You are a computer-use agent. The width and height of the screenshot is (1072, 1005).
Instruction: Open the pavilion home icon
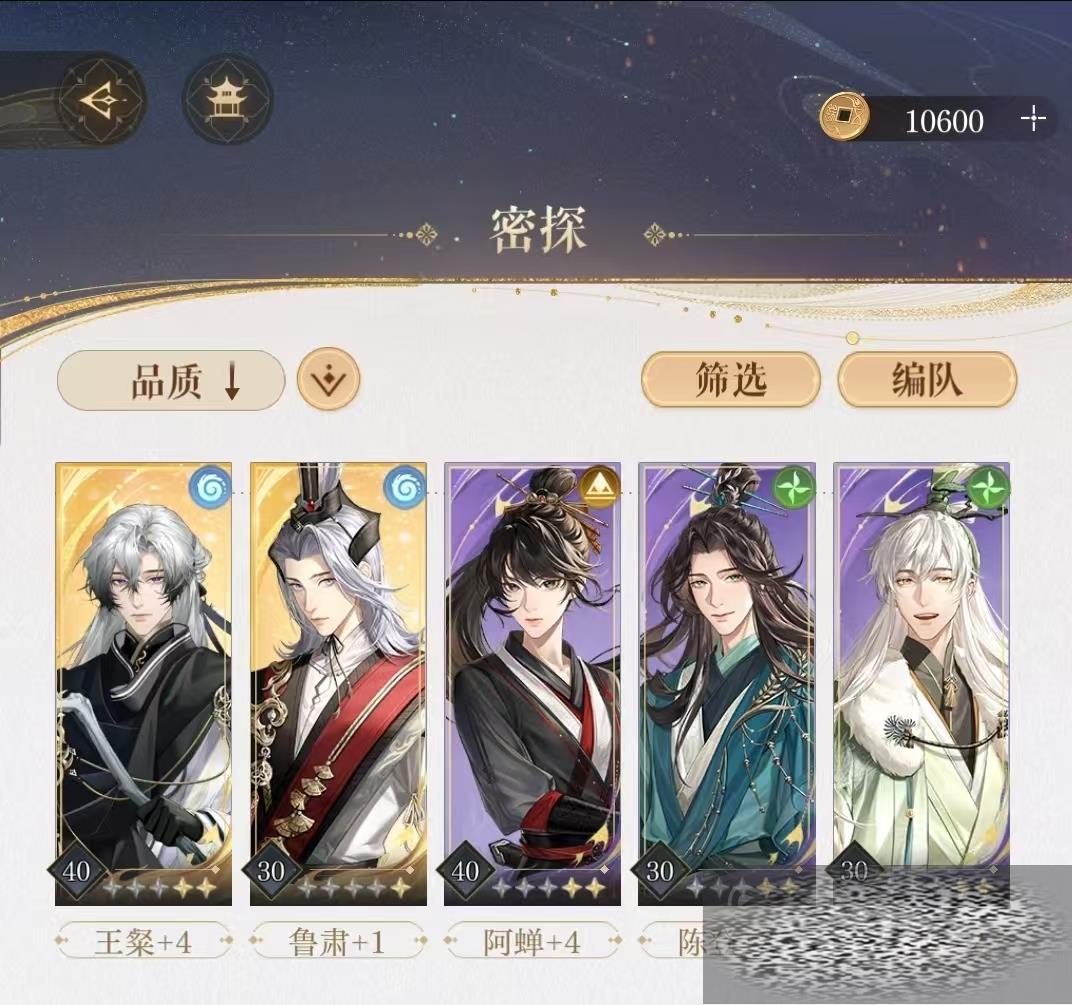click(x=227, y=101)
